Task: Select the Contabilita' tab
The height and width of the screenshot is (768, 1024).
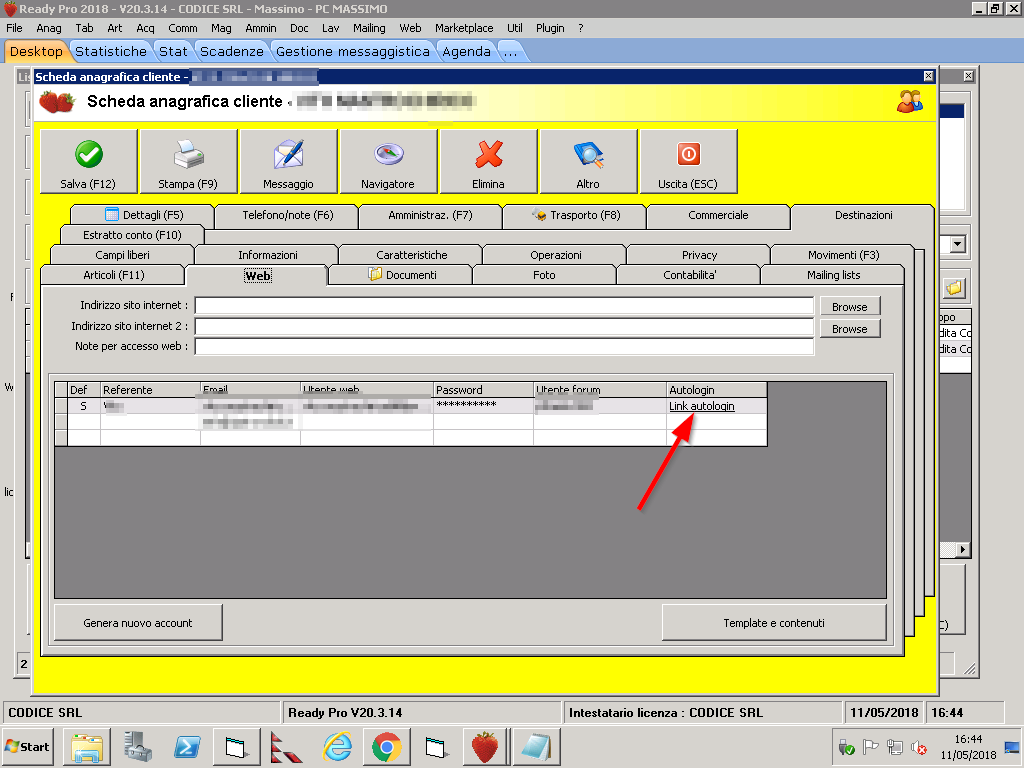Action: [690, 275]
